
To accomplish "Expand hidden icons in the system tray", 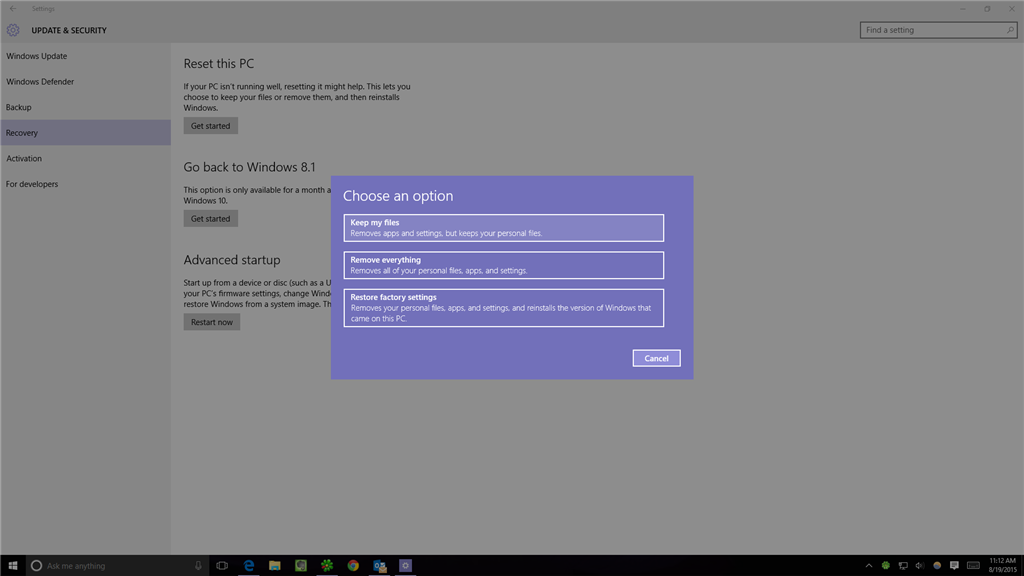I will tap(869, 565).
